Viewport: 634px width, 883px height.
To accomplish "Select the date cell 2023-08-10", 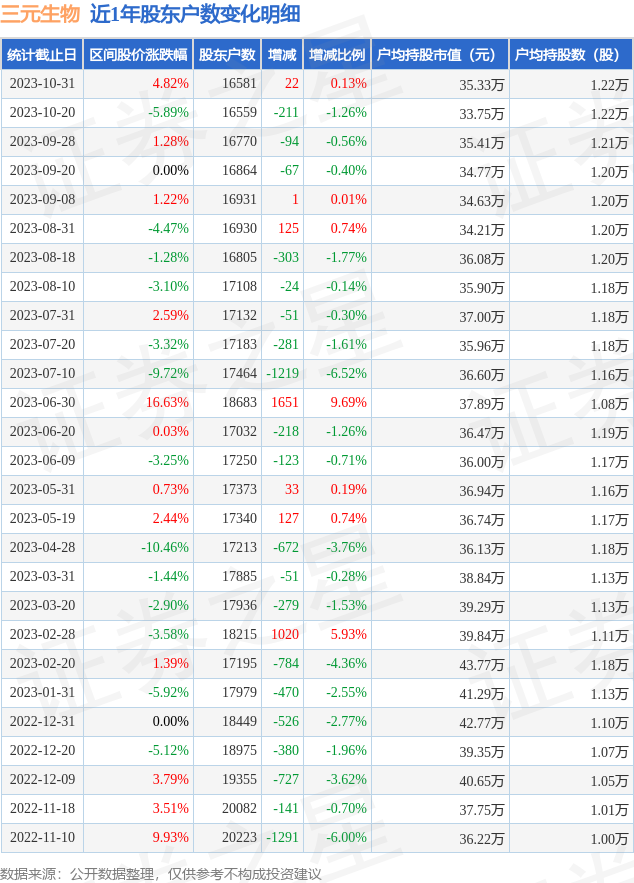I will 42,287.
